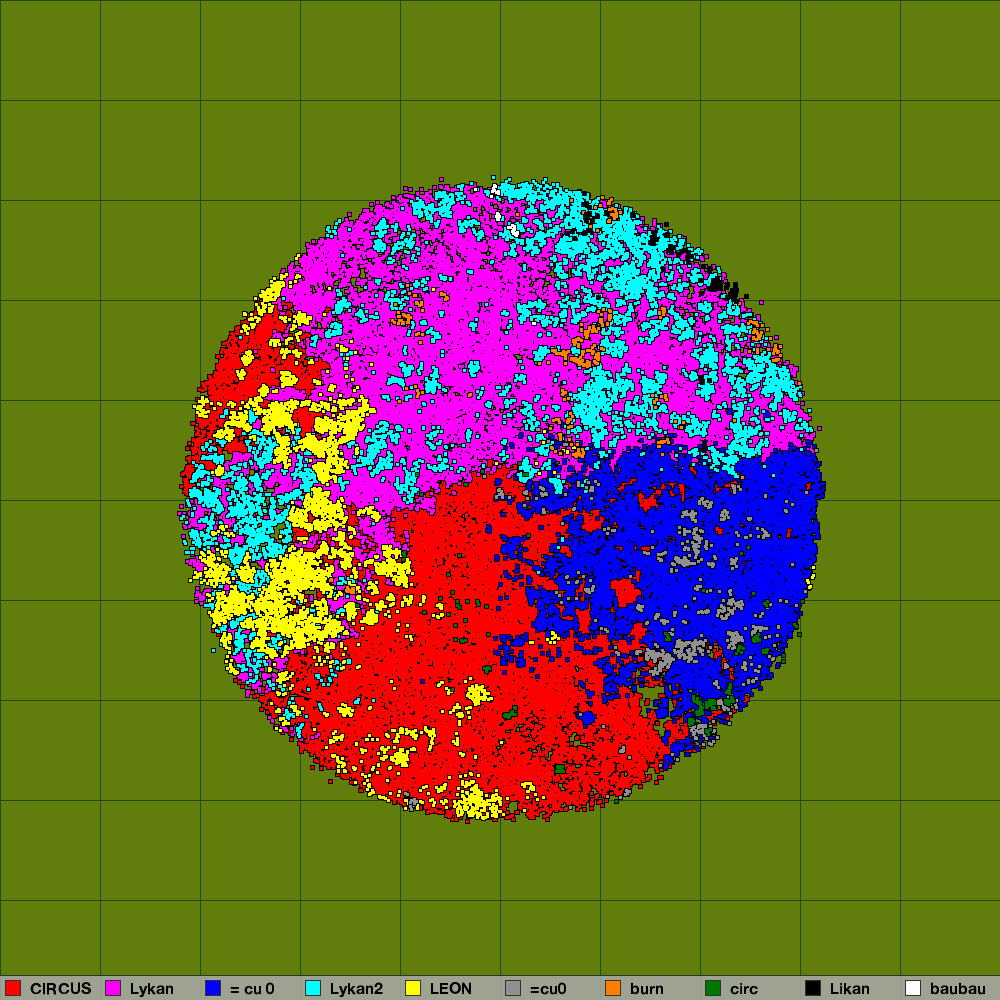The width and height of the screenshot is (1000, 1000).
Task: Click the white baubau legend swatch
Action: (x=913, y=988)
